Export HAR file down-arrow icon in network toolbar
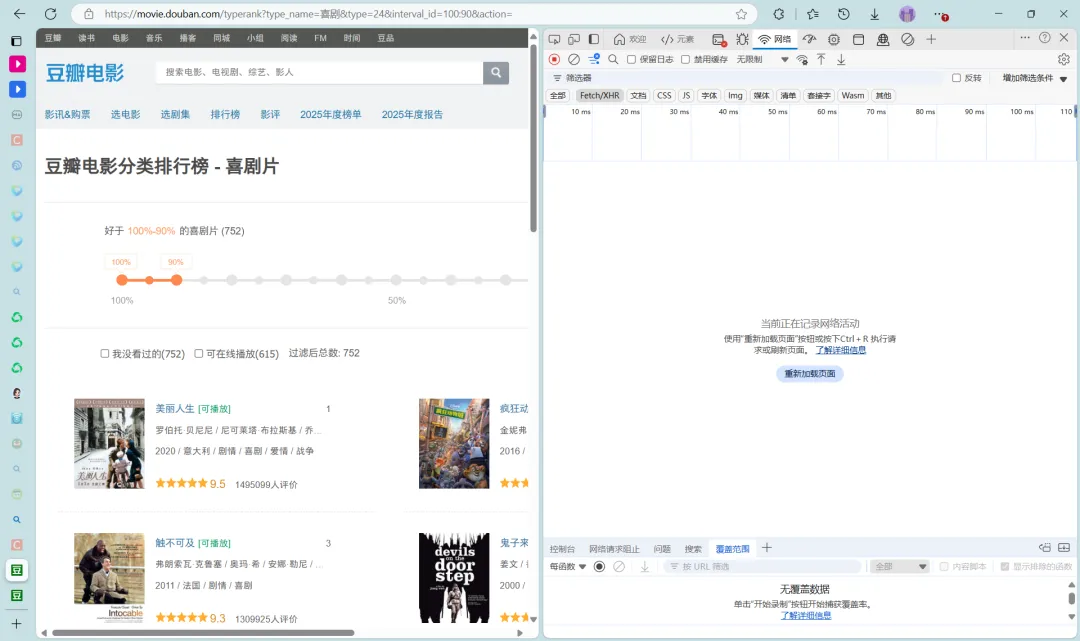The image size is (1080, 641). (x=841, y=59)
